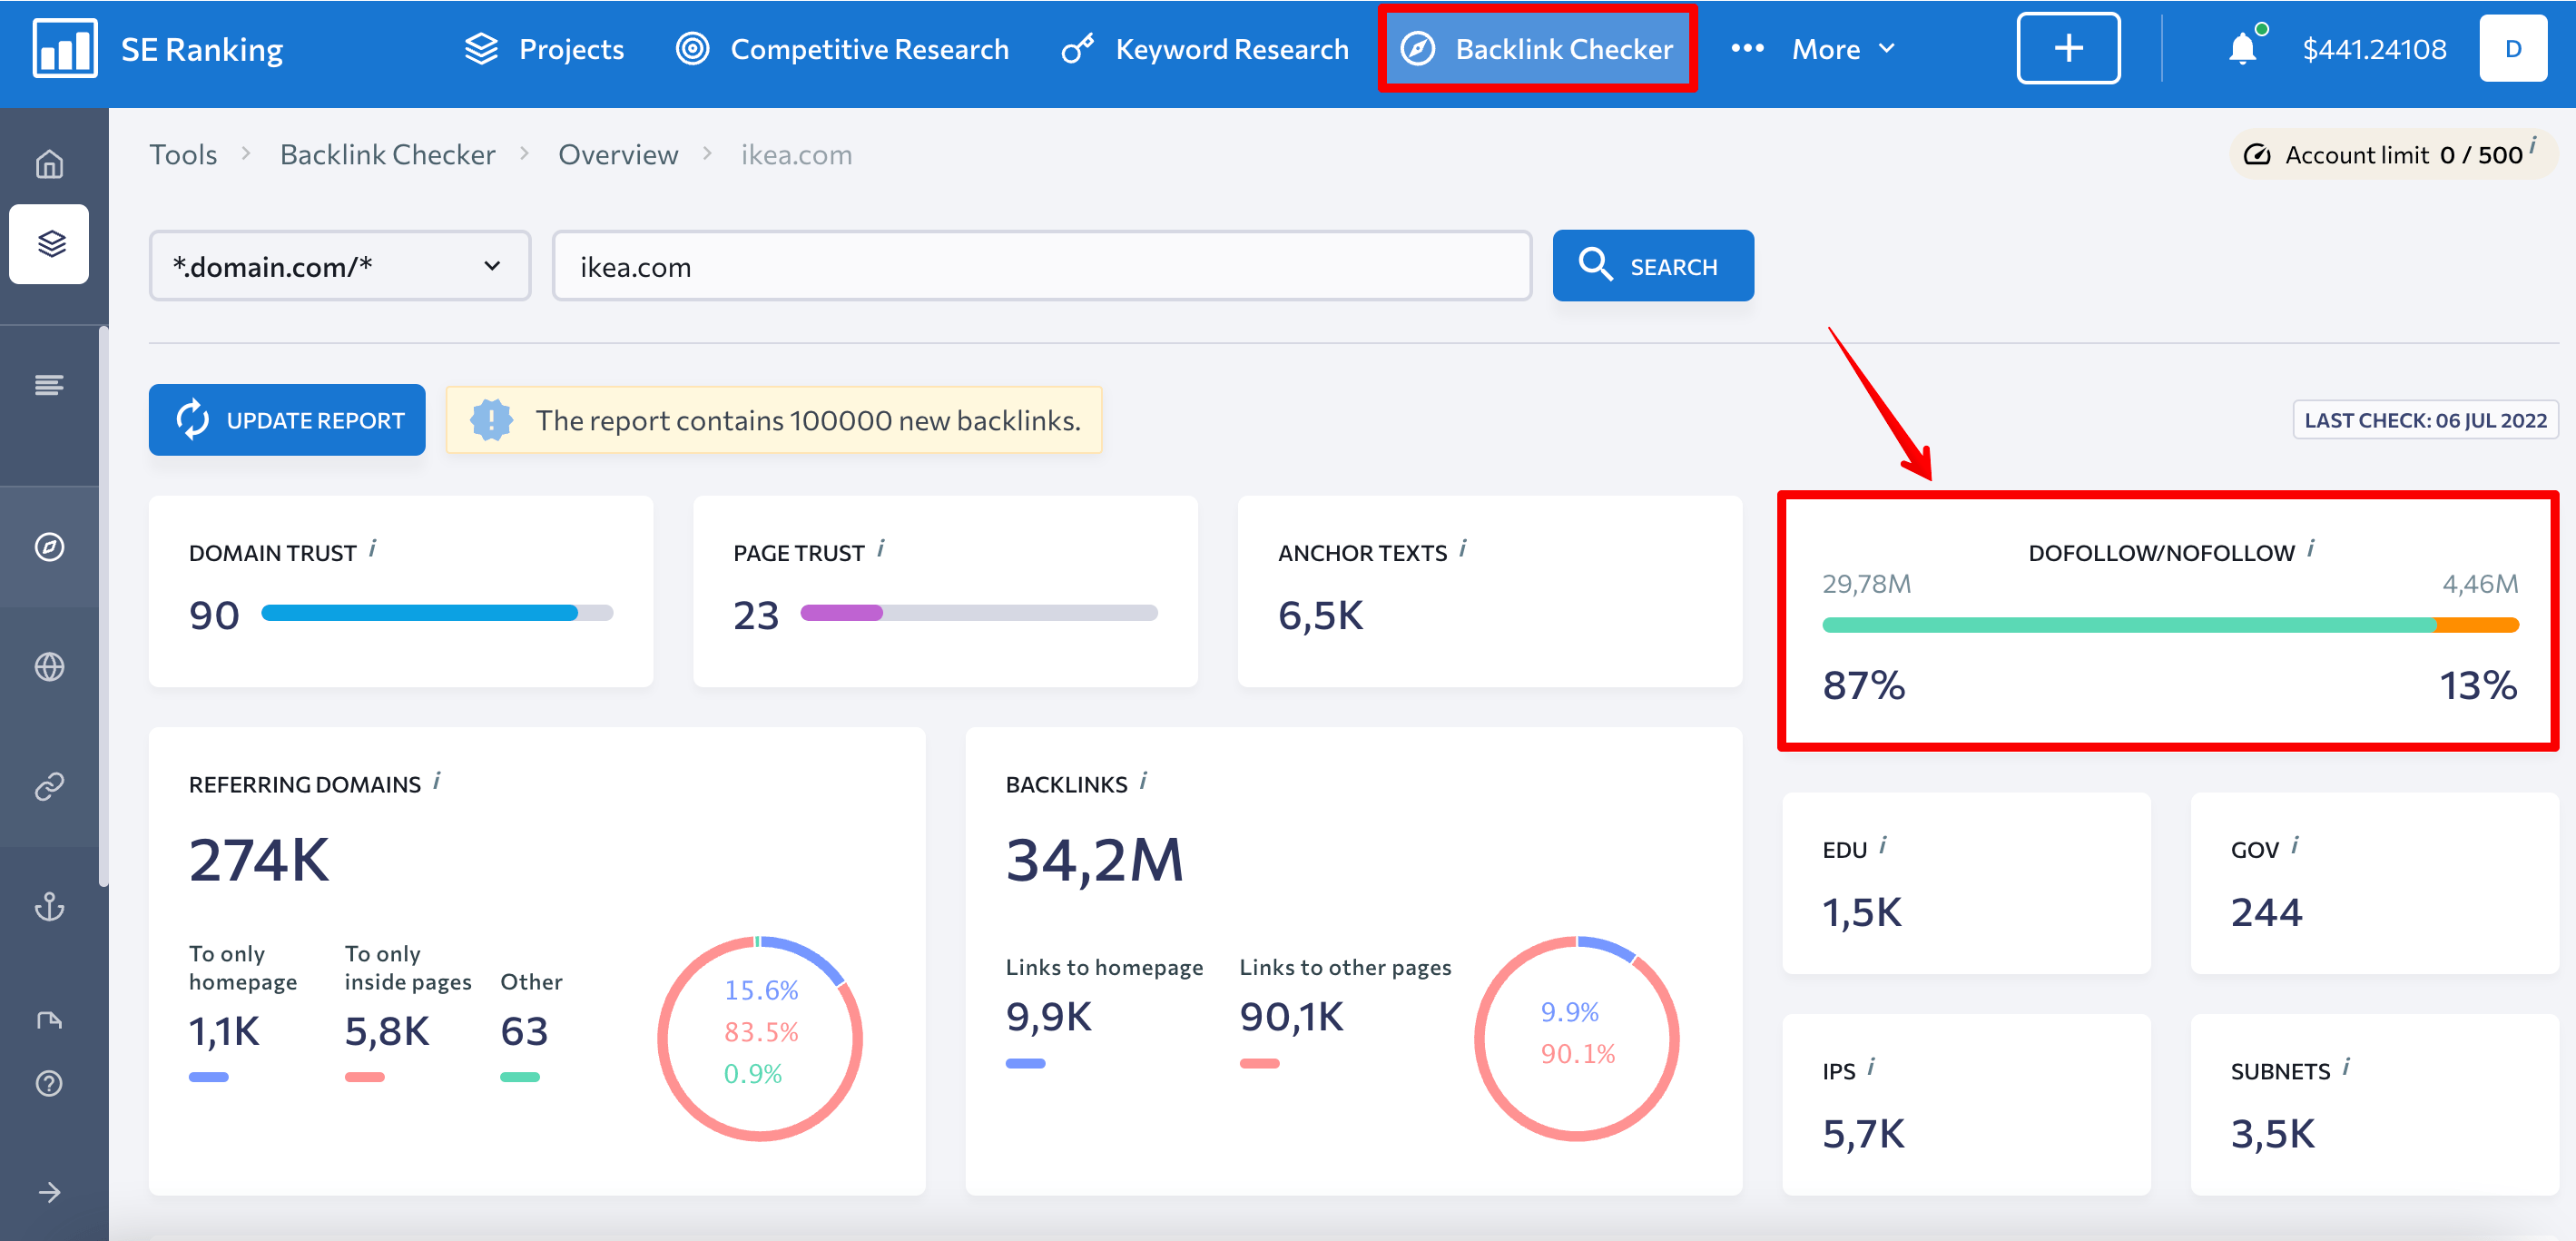The height and width of the screenshot is (1241, 2576).
Task: Click the backlinks donut chart
Action: pos(1577,1039)
